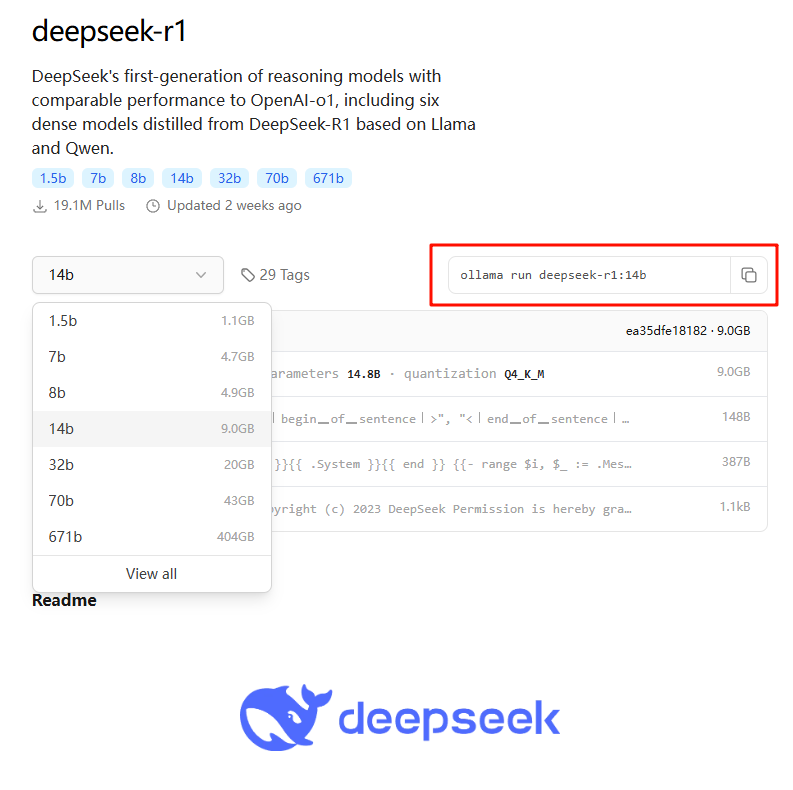
Task: Click the download icon beside Pulls
Action: [x=40, y=206]
